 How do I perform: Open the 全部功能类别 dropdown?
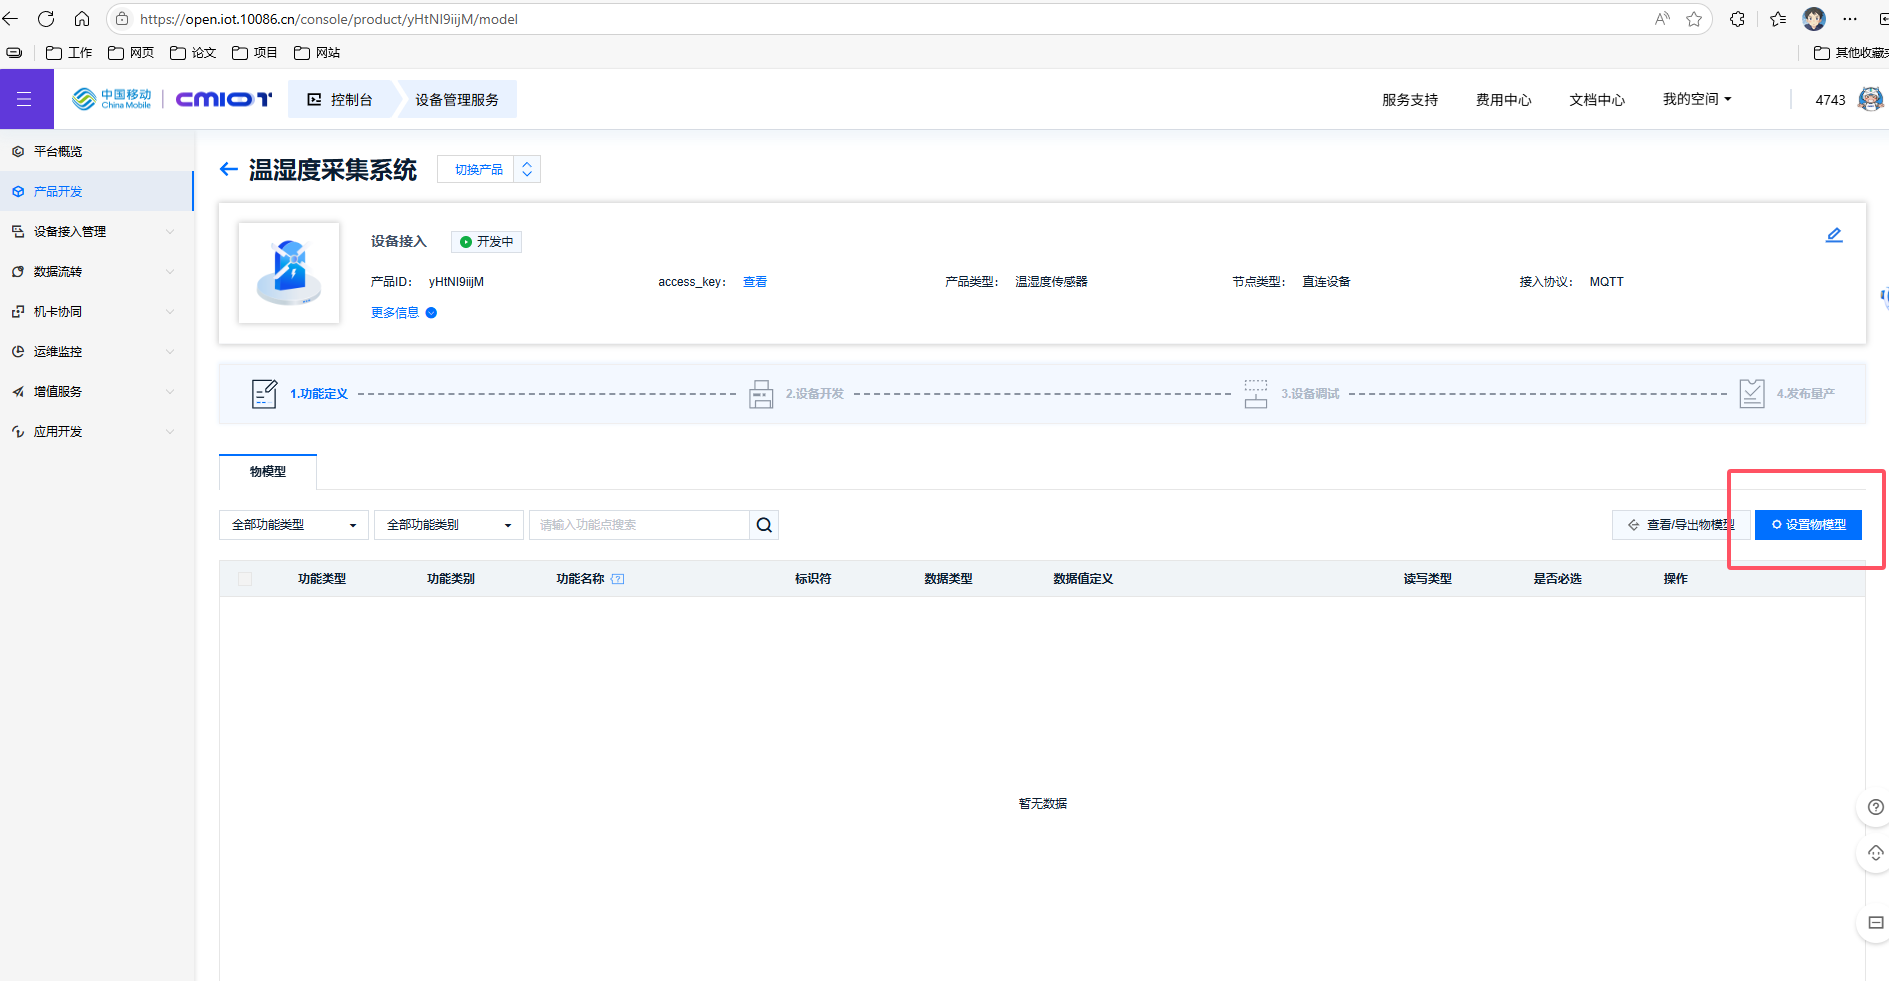[448, 525]
